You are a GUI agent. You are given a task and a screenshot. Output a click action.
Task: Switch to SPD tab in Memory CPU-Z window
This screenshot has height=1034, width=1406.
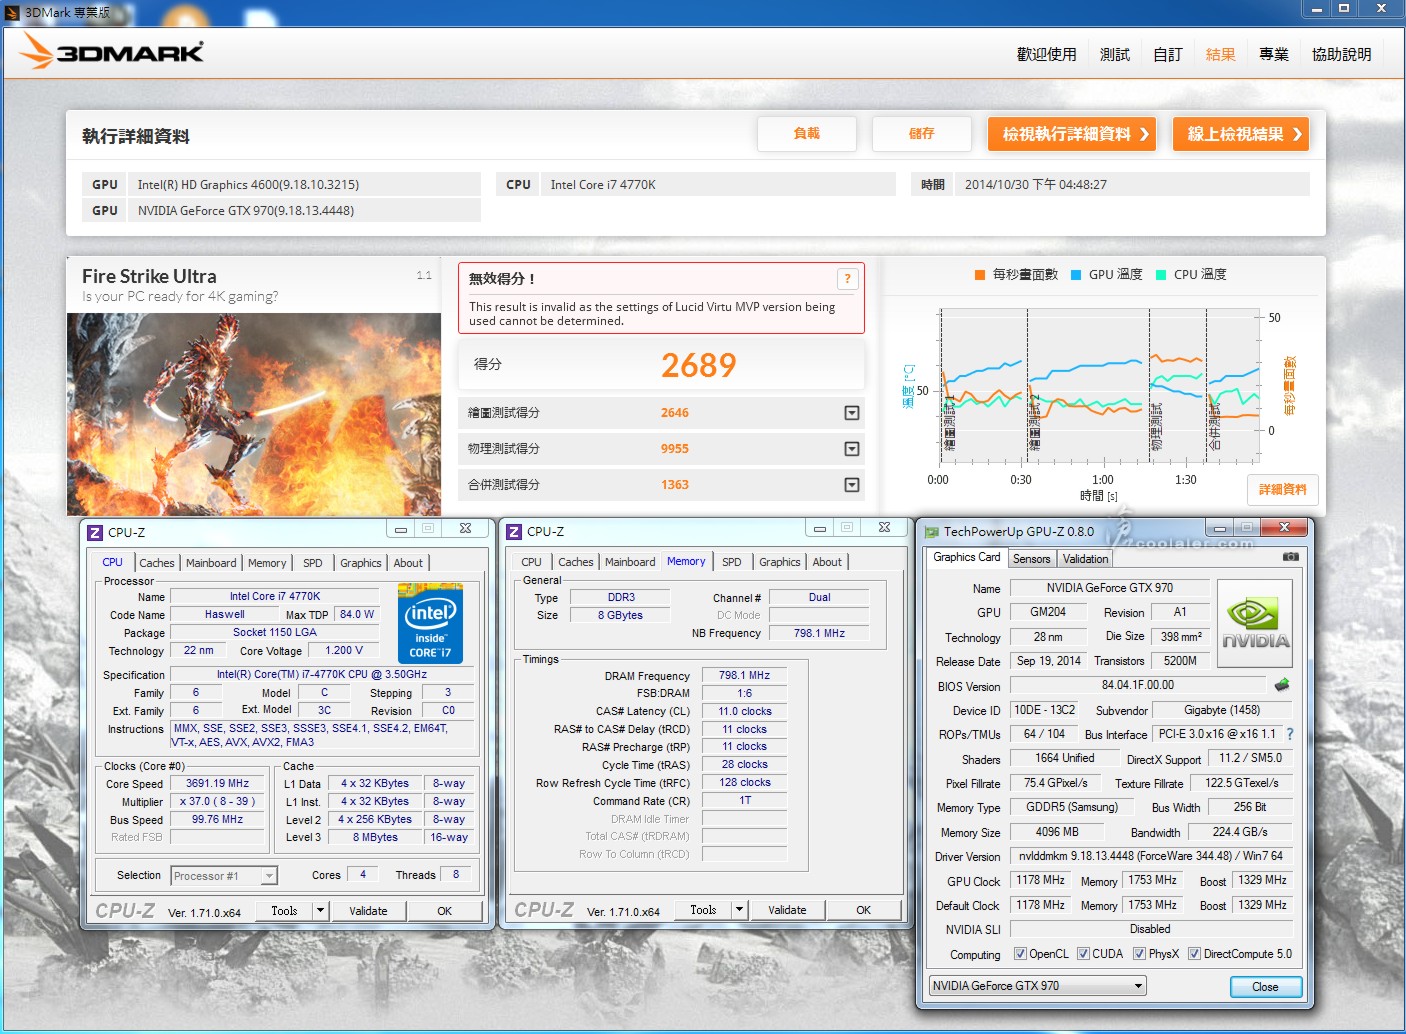click(x=732, y=562)
